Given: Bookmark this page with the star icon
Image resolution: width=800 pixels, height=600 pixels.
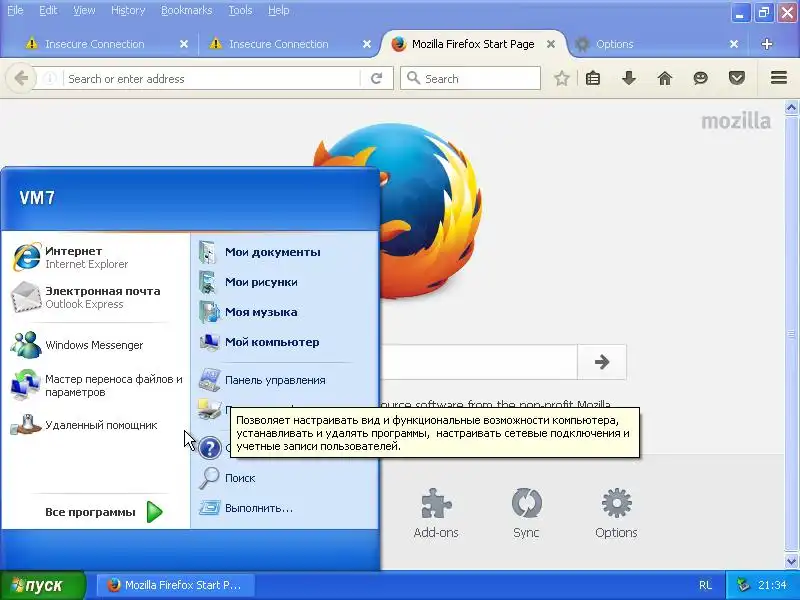Looking at the screenshot, I should [562, 79].
